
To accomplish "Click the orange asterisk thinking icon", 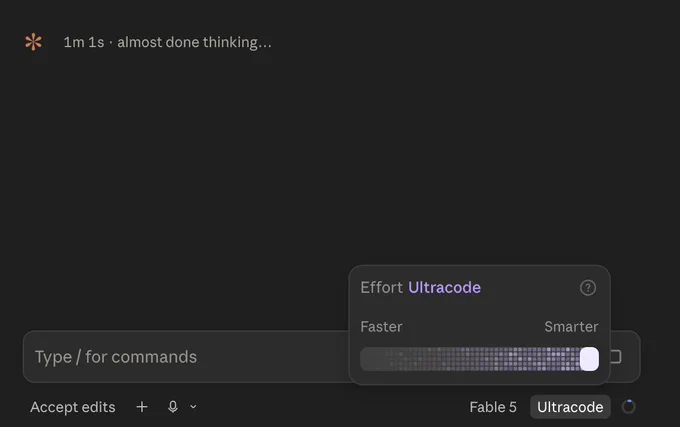I will pos(33,42).
